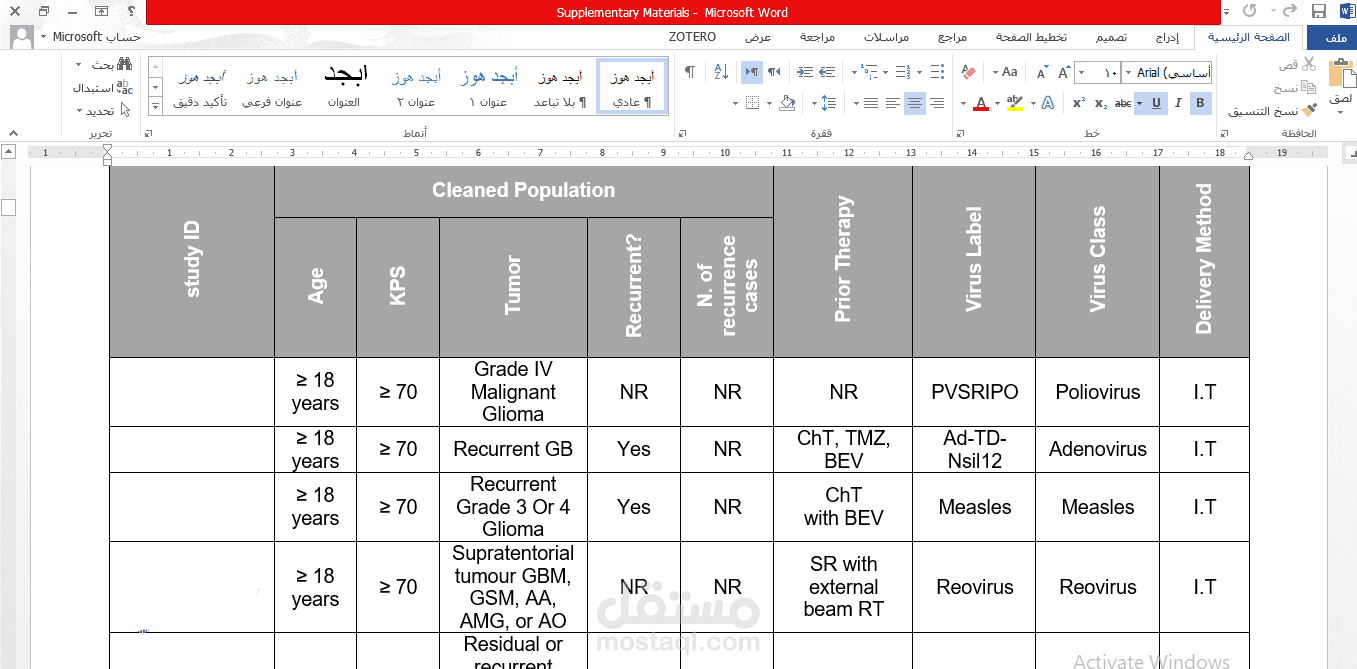Open the Find dropdown arrow
This screenshot has width=1357, height=669.
tap(80, 64)
